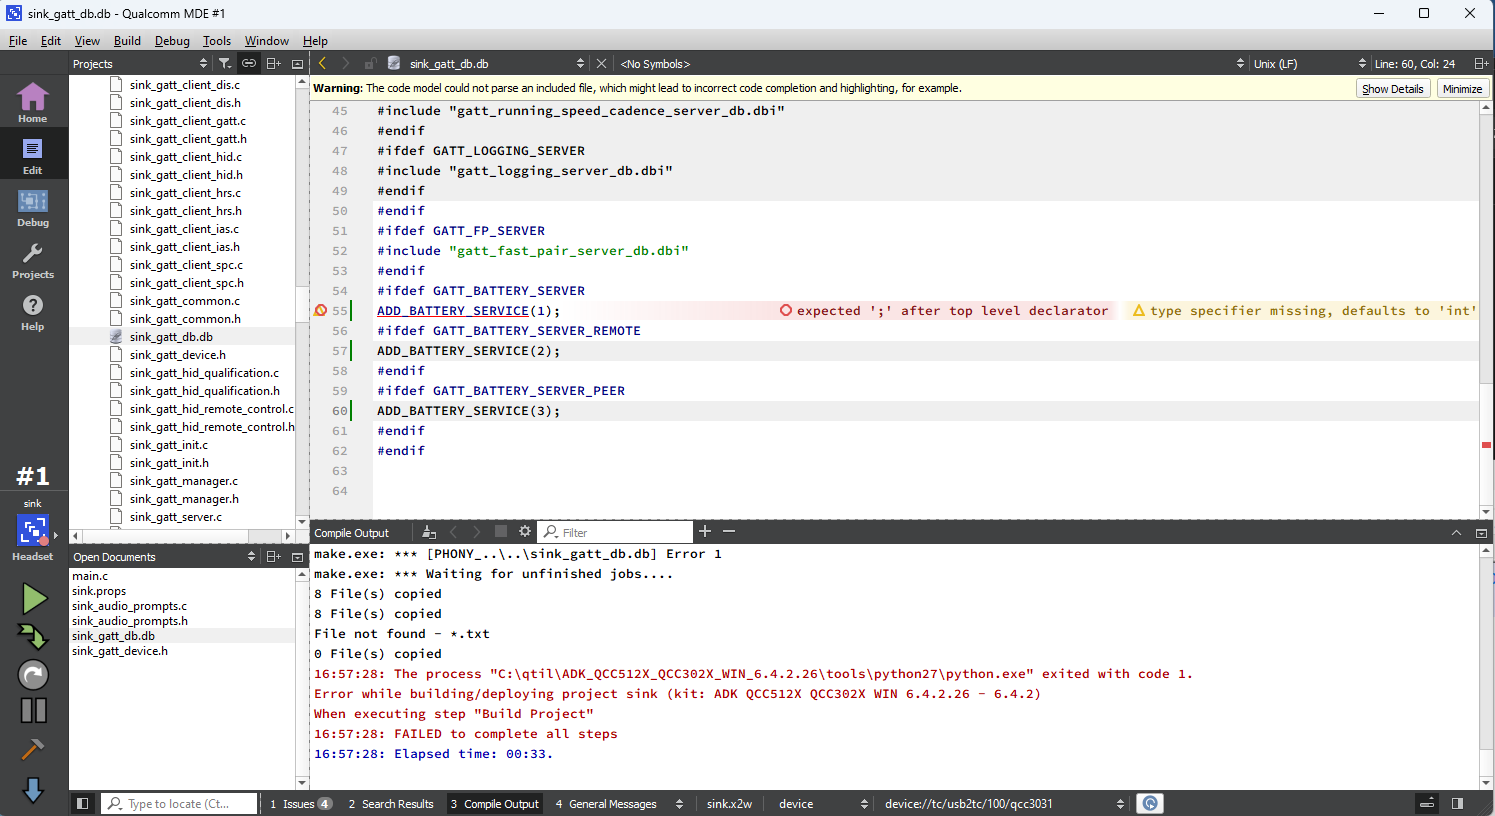The width and height of the screenshot is (1495, 816).
Task: Close the sink_gatt_db.db document X
Action: point(601,63)
